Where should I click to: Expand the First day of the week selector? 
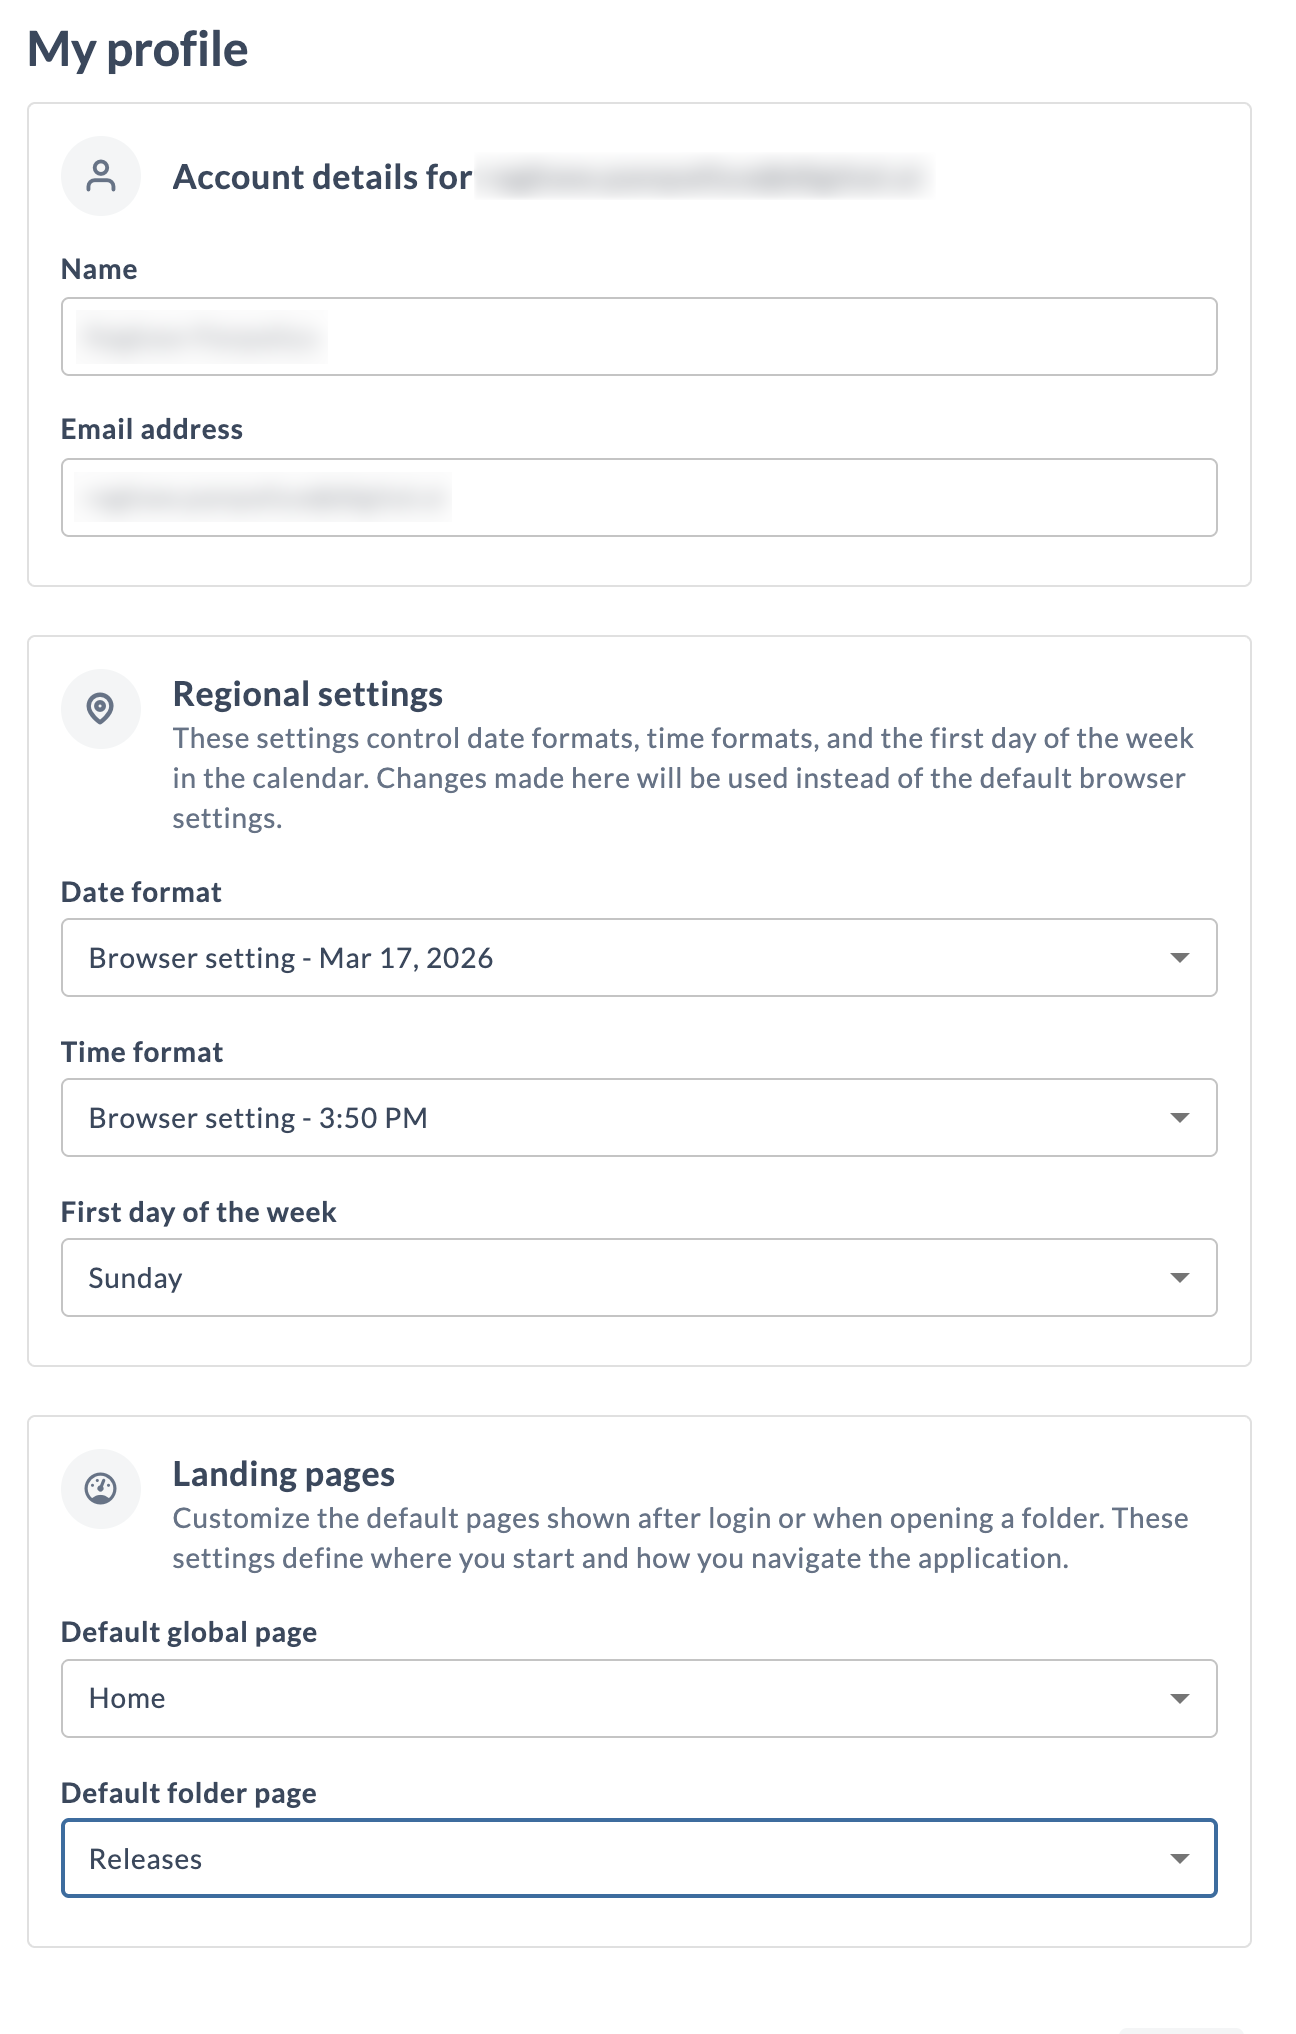639,1277
